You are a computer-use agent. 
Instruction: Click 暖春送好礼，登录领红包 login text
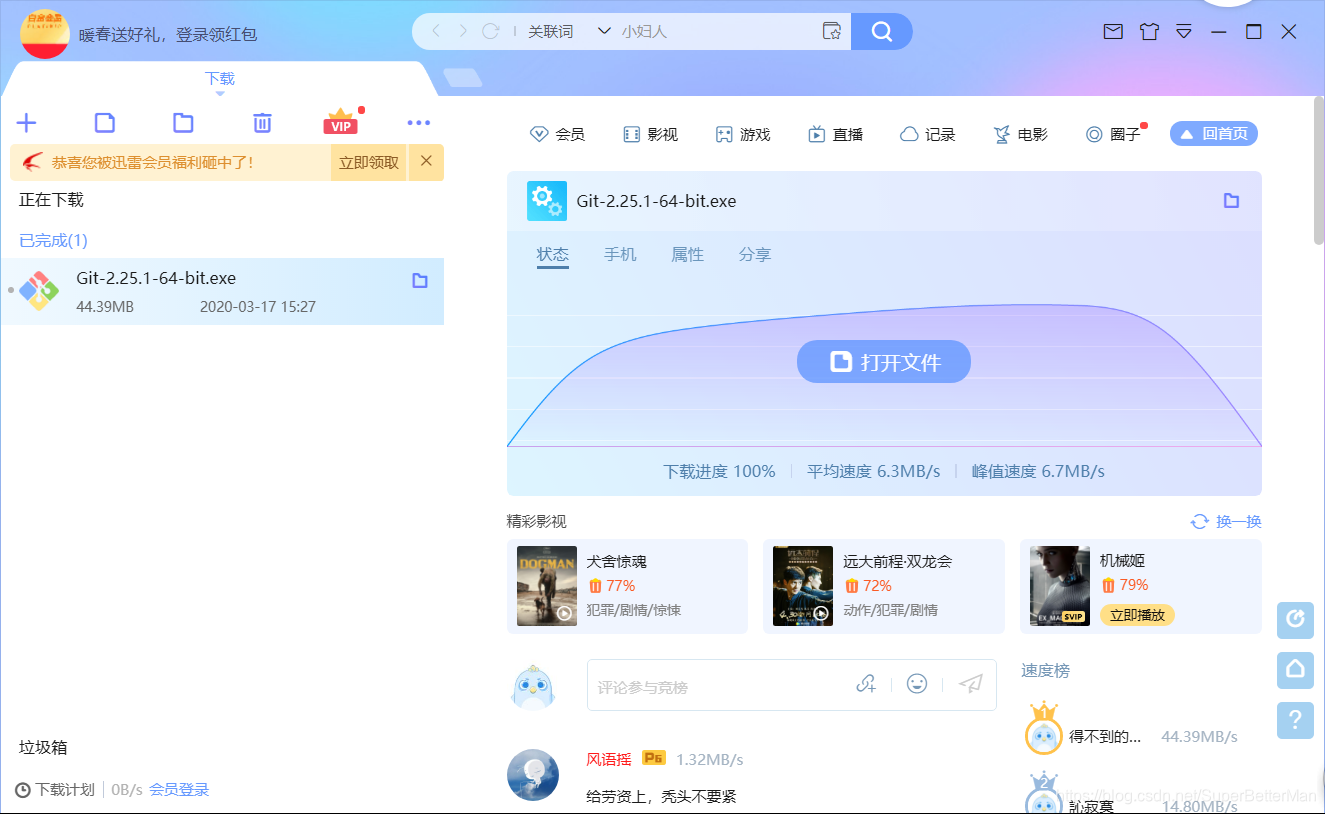click(168, 34)
